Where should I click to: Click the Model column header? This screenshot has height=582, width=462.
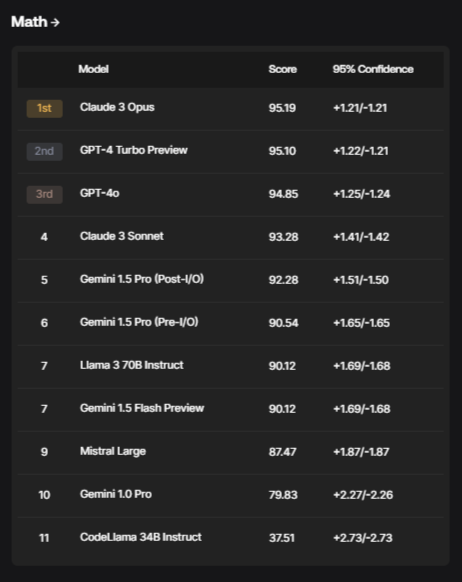point(94,69)
